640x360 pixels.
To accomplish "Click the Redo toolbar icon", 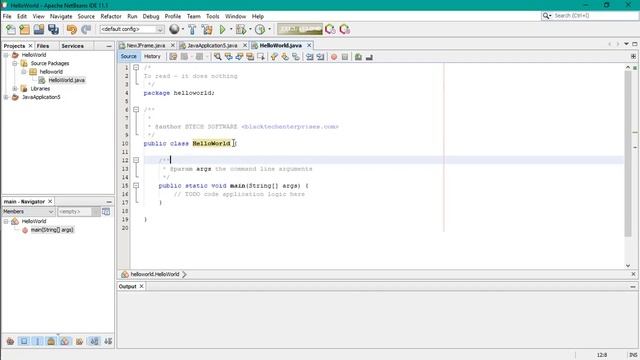I will pyautogui.click(x=86, y=29).
